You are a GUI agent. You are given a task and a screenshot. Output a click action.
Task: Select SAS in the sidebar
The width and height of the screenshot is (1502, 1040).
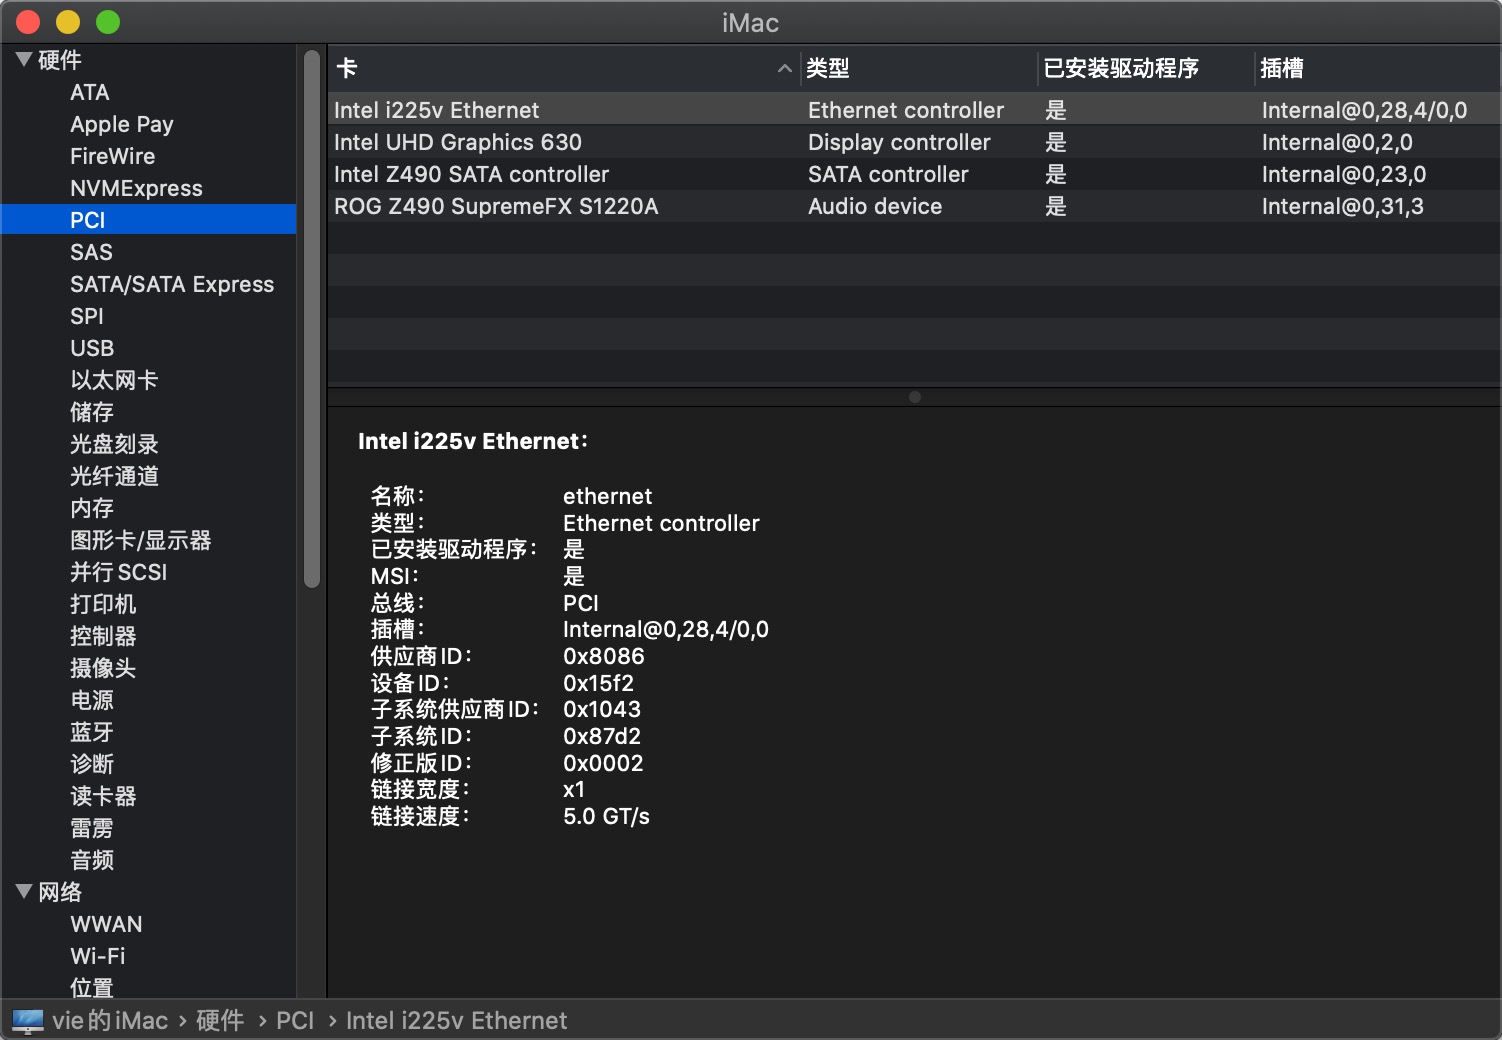pos(91,252)
